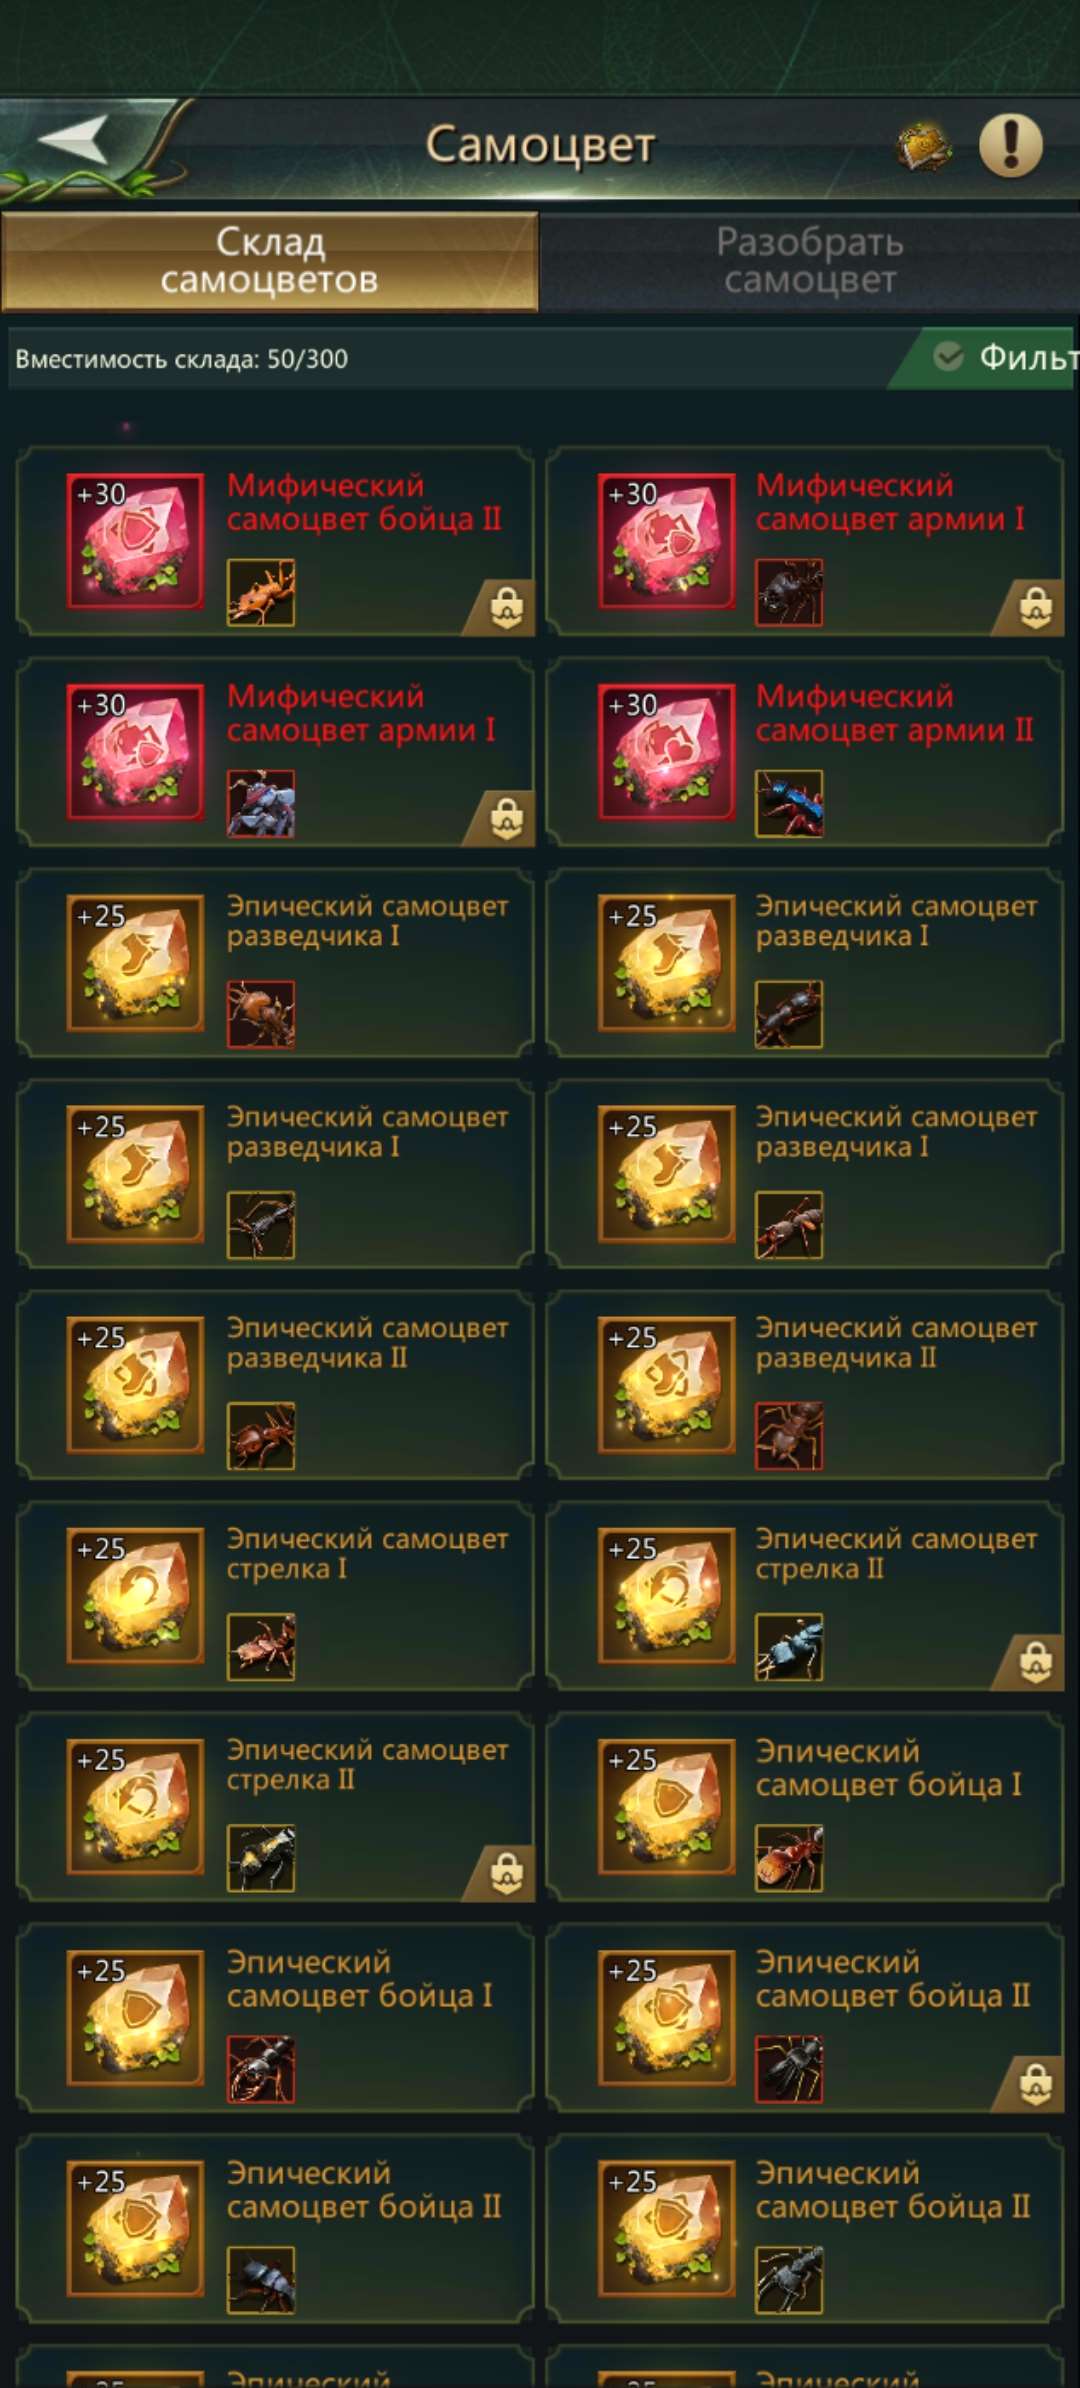1080x2388 pixels.
Task: Select the Мифический самоцвет бойца II gem icon
Action: tap(135, 541)
